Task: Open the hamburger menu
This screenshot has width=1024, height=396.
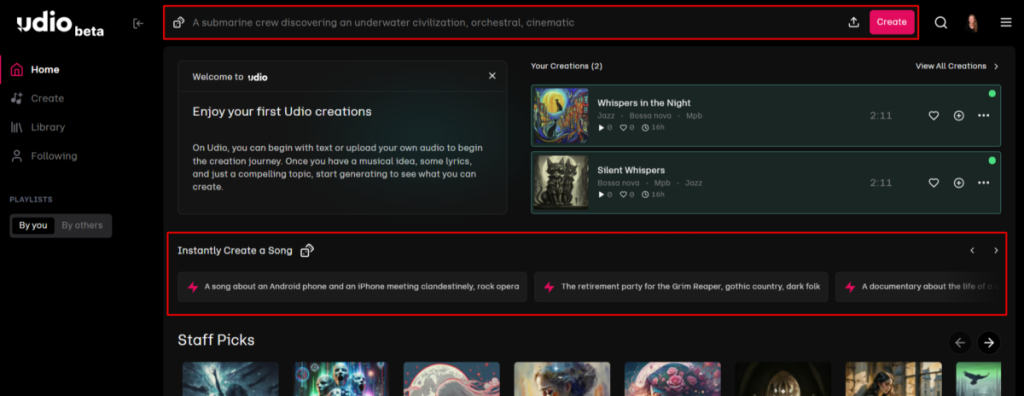Action: (1006, 22)
